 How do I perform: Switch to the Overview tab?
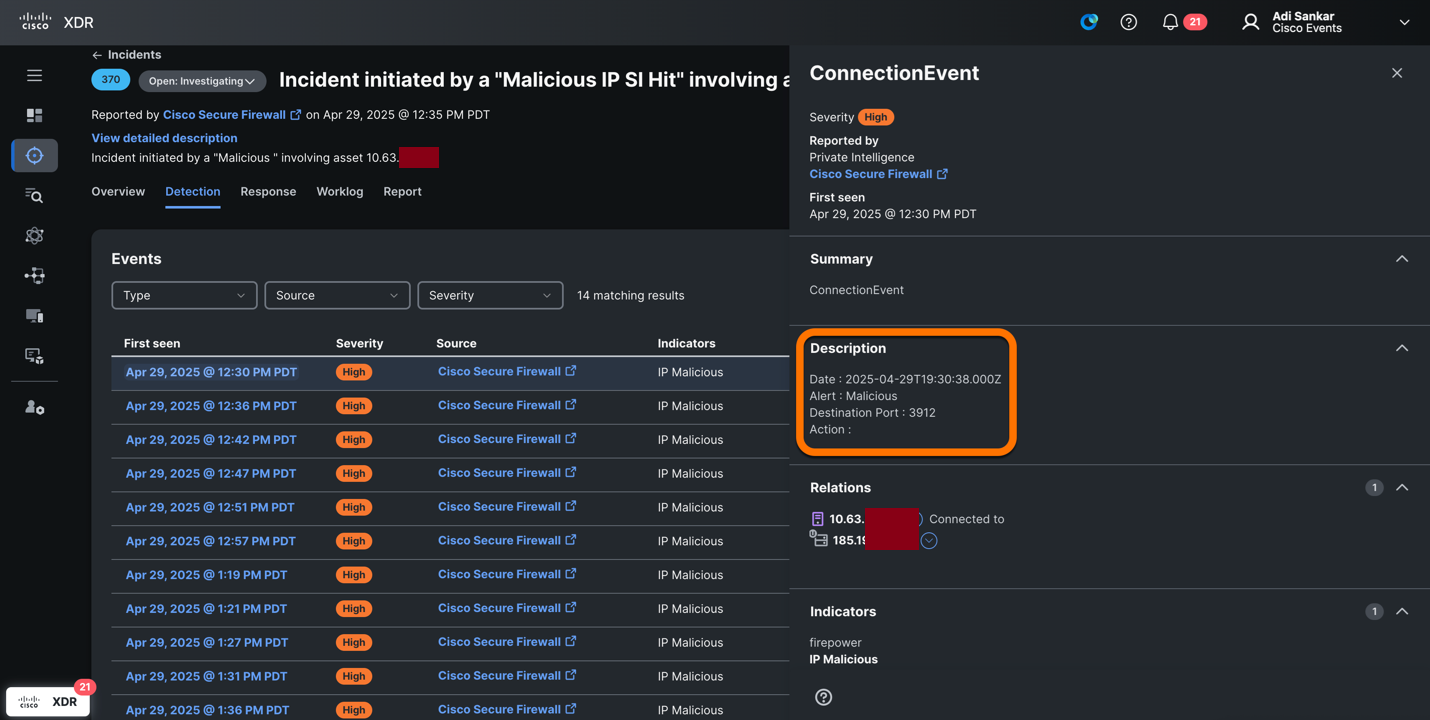[118, 192]
